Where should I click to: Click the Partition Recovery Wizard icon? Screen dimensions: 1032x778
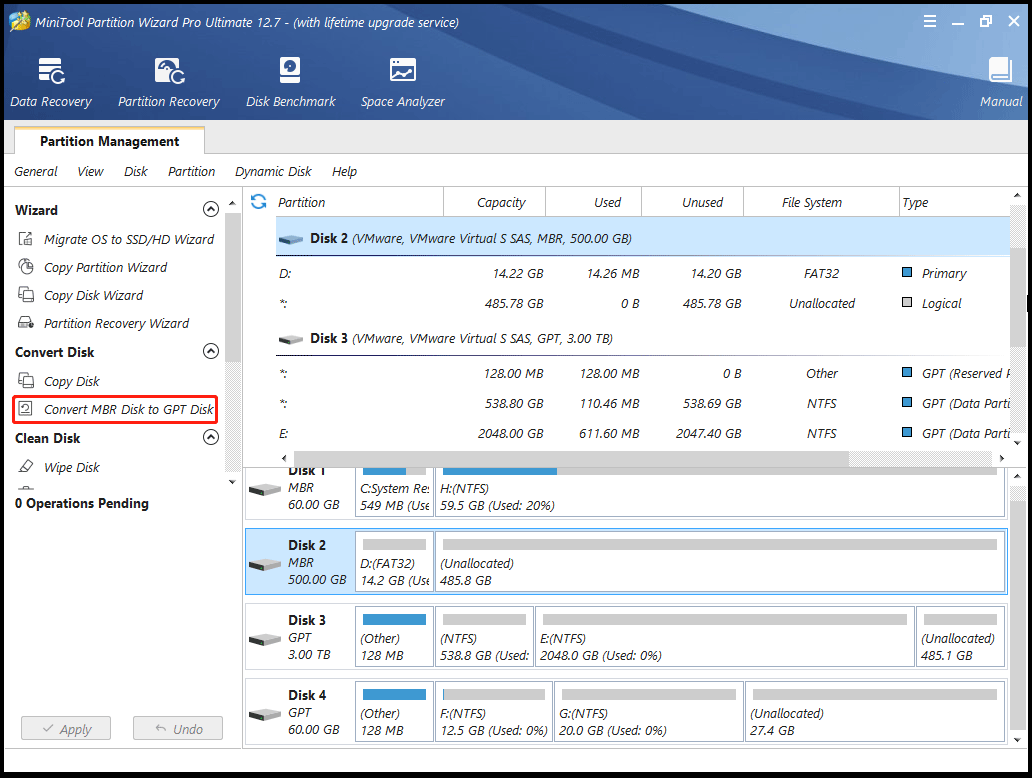(x=26, y=323)
